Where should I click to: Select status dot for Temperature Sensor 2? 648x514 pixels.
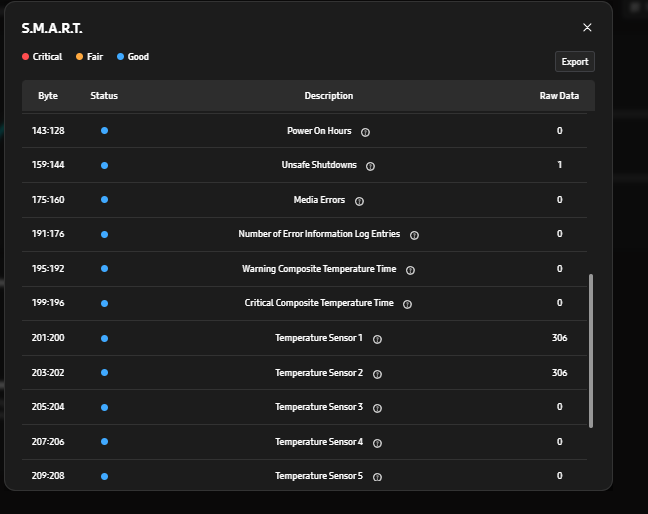point(105,372)
